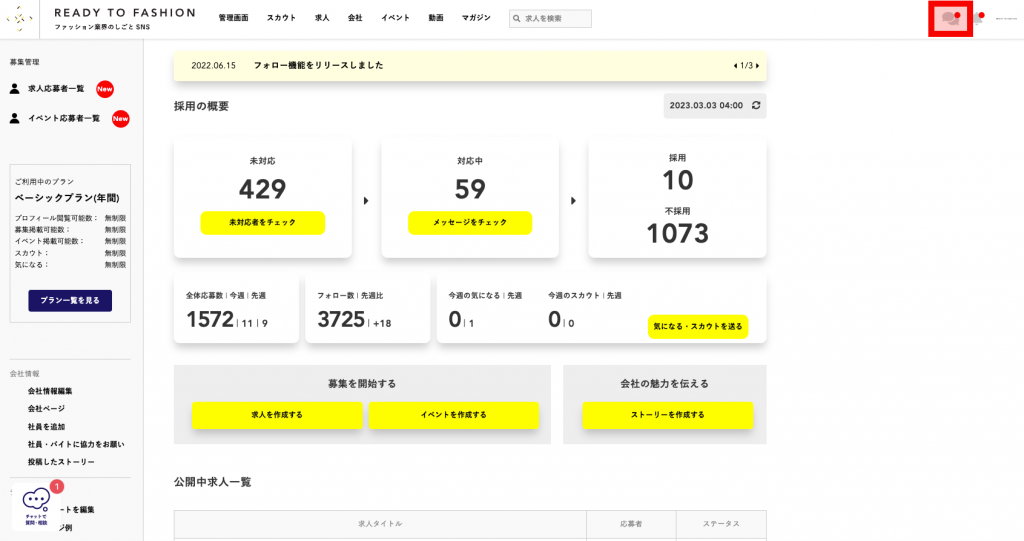
Task: Click person icon beside イベント応募者一覧
Action: tap(15, 118)
